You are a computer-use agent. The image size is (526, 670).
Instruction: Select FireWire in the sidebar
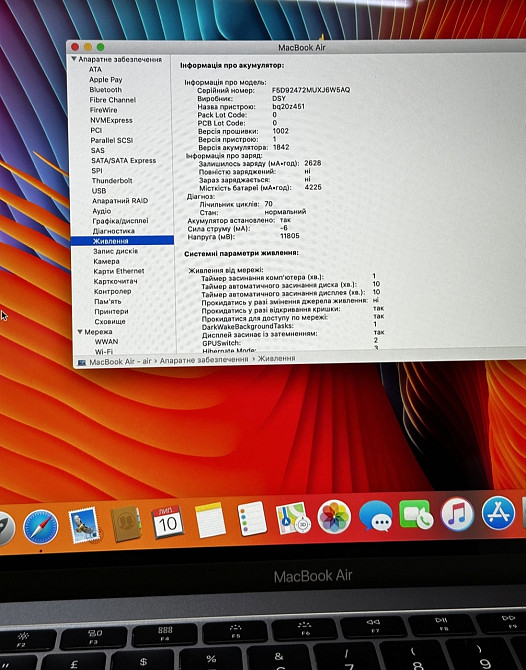coord(103,110)
